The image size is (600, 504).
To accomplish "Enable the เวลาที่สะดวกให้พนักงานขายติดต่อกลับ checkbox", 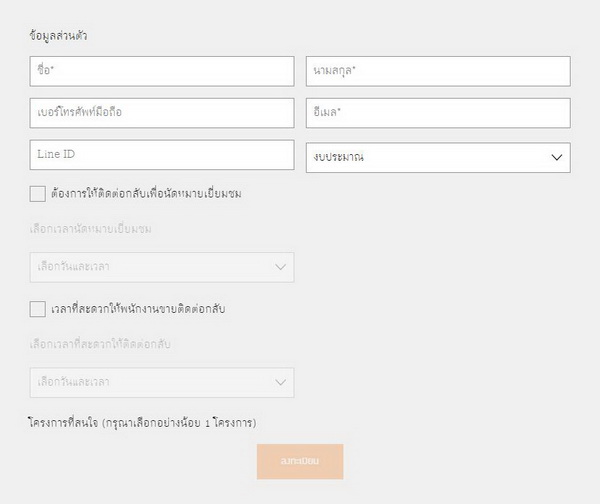I will (38, 309).
